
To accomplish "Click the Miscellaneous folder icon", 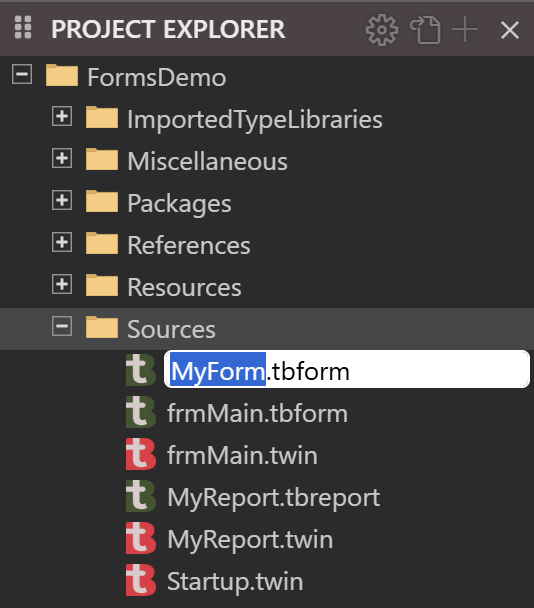I will point(102,159).
